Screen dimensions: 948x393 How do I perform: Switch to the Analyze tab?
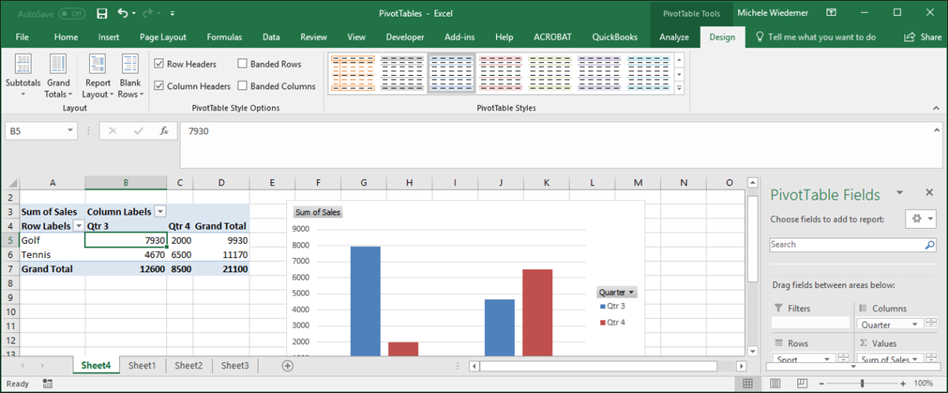coord(674,37)
